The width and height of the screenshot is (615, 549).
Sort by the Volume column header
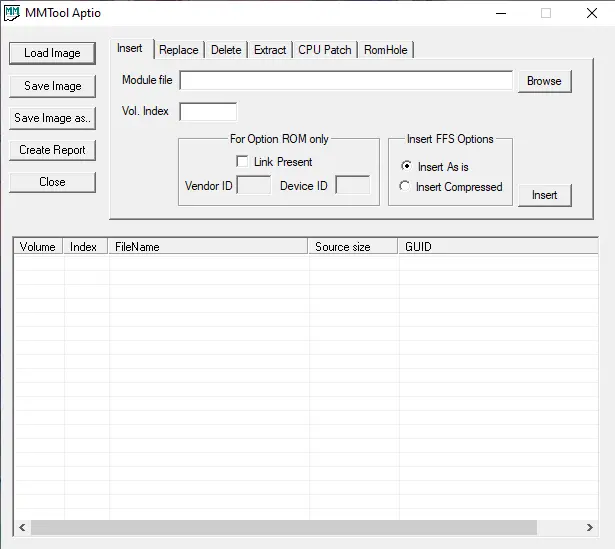38,247
